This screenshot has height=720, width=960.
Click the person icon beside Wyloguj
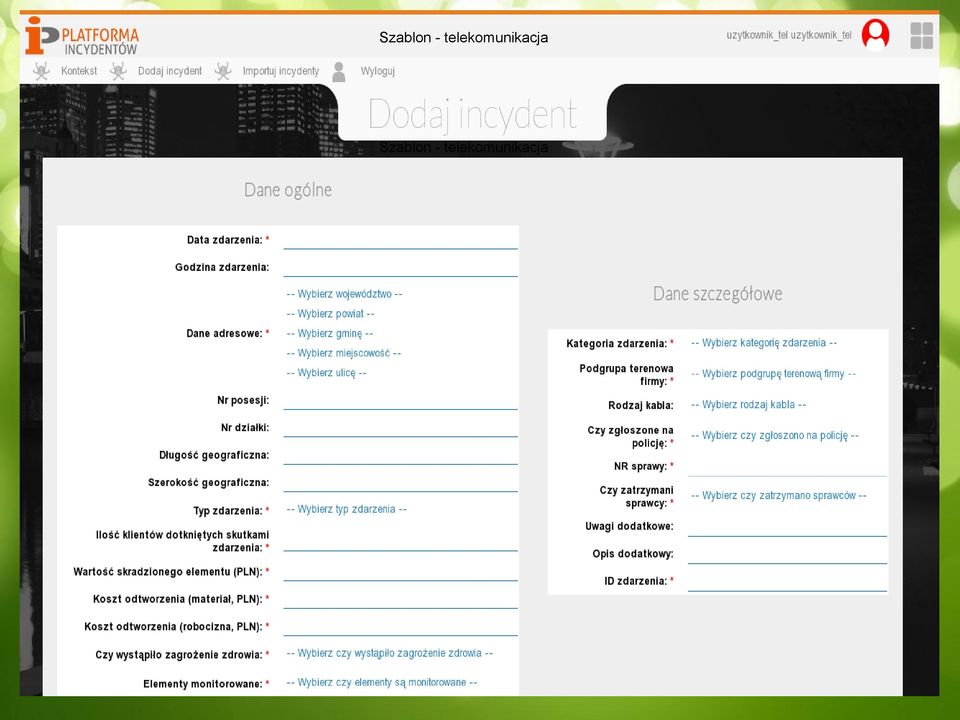339,72
